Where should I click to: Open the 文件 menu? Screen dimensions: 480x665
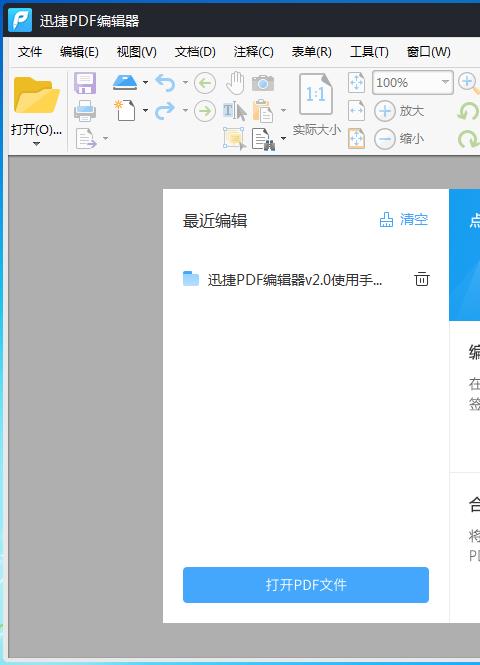click(30, 52)
